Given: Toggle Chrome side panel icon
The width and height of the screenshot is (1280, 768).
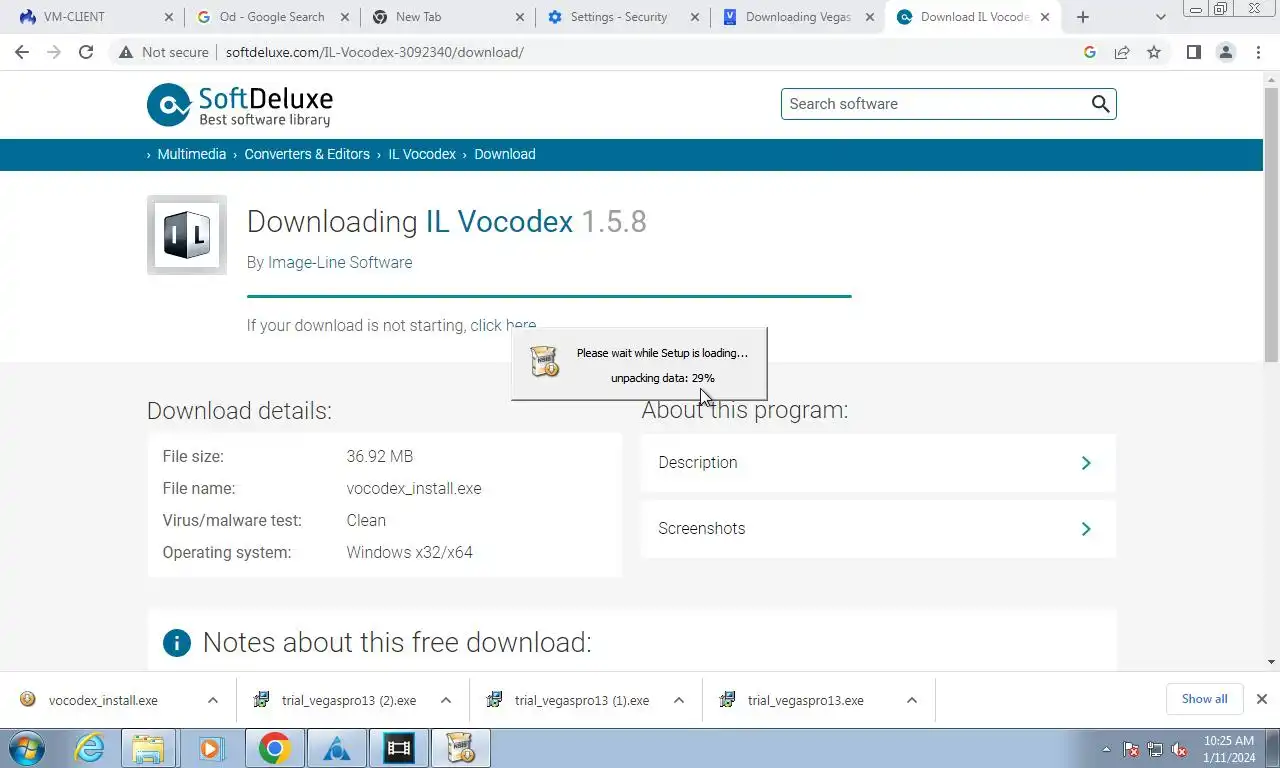Looking at the screenshot, I should (1193, 52).
